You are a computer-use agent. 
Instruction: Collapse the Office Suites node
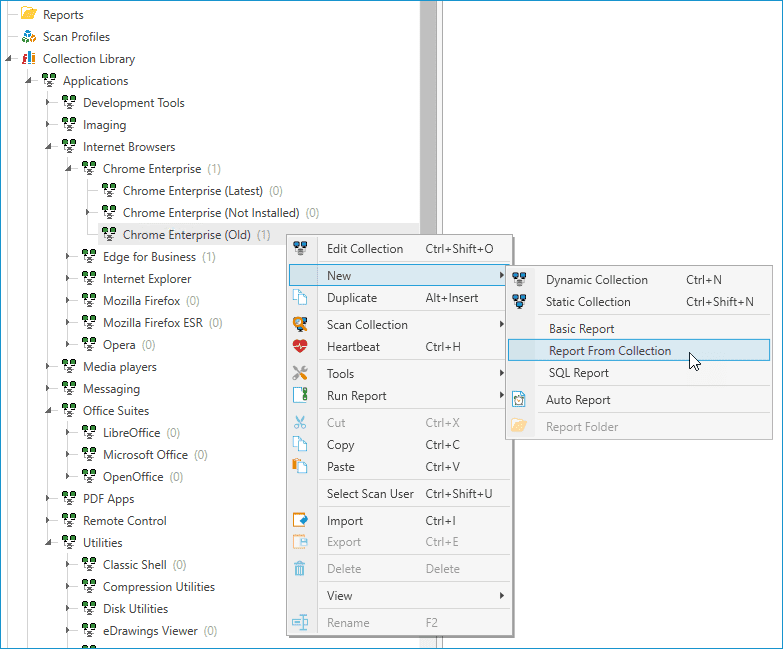coord(48,411)
